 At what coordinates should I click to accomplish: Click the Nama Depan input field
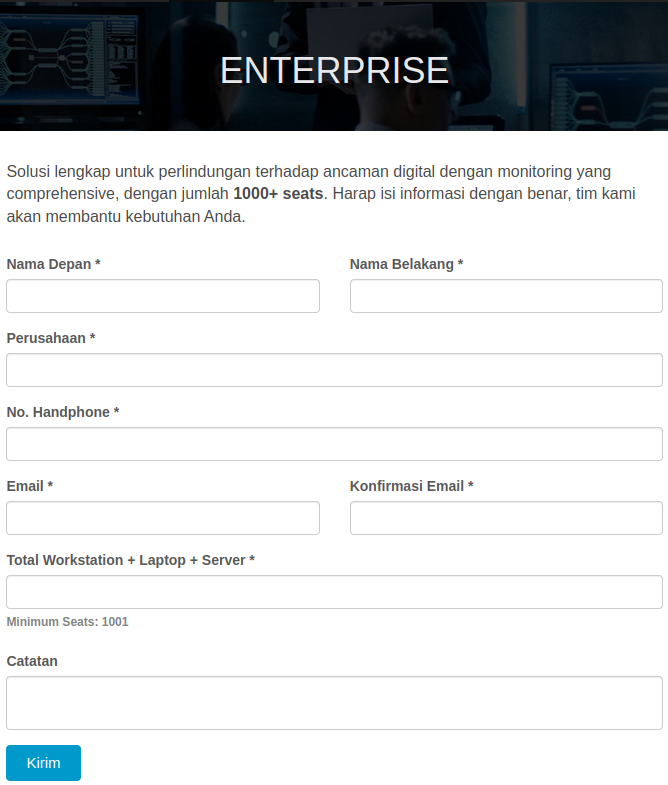point(163,296)
